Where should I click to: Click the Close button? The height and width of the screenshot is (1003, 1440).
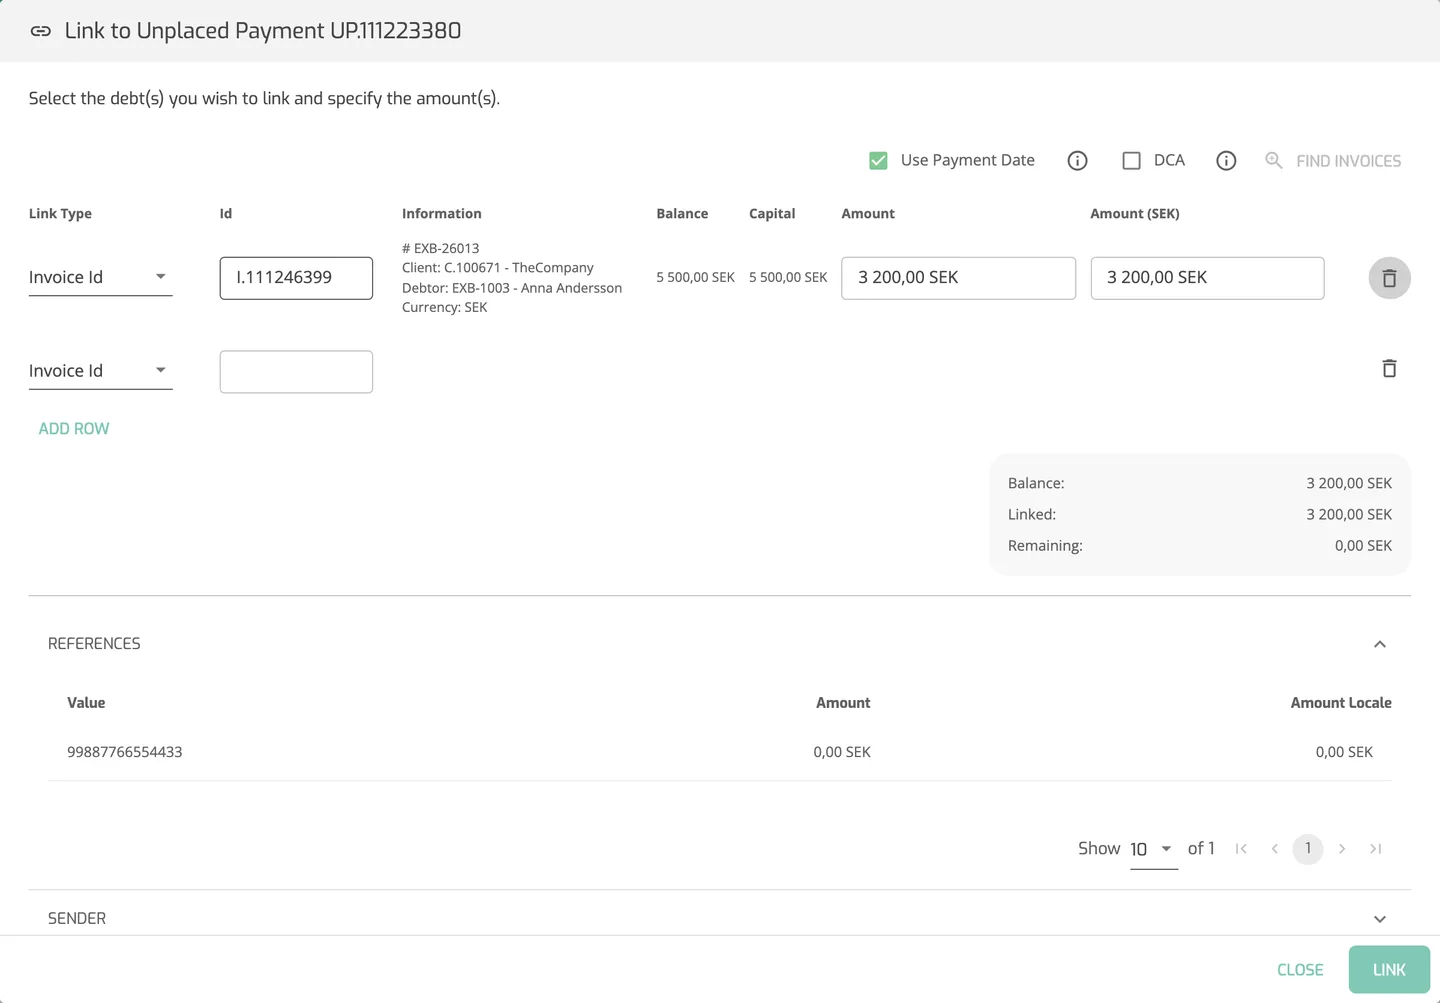coord(1300,970)
